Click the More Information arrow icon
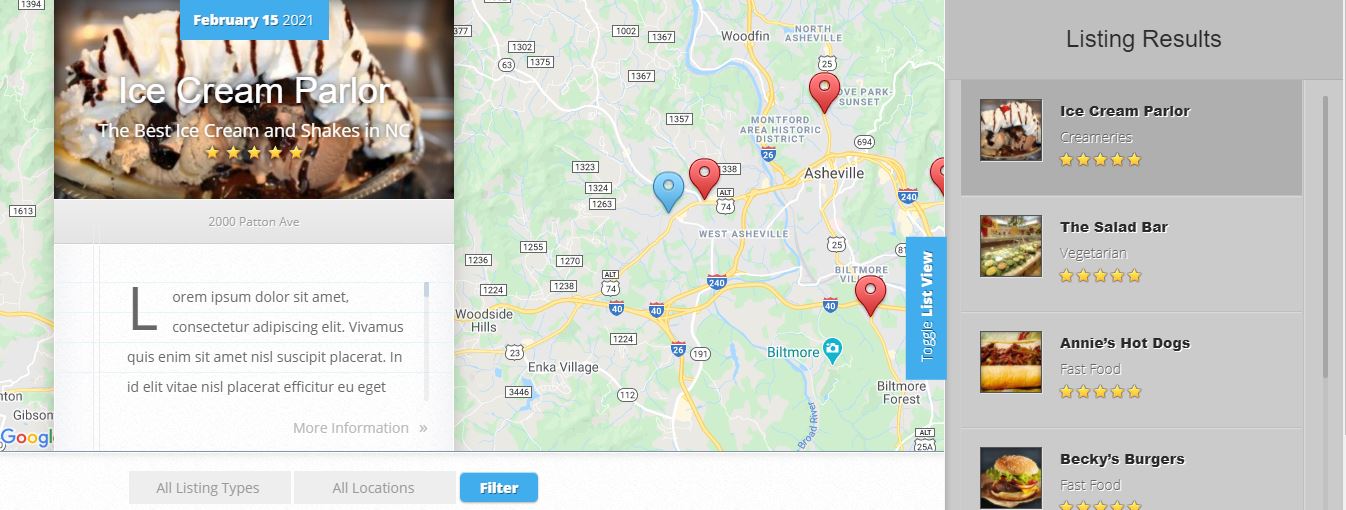This screenshot has height=510, width=1346. pyautogui.click(x=423, y=428)
